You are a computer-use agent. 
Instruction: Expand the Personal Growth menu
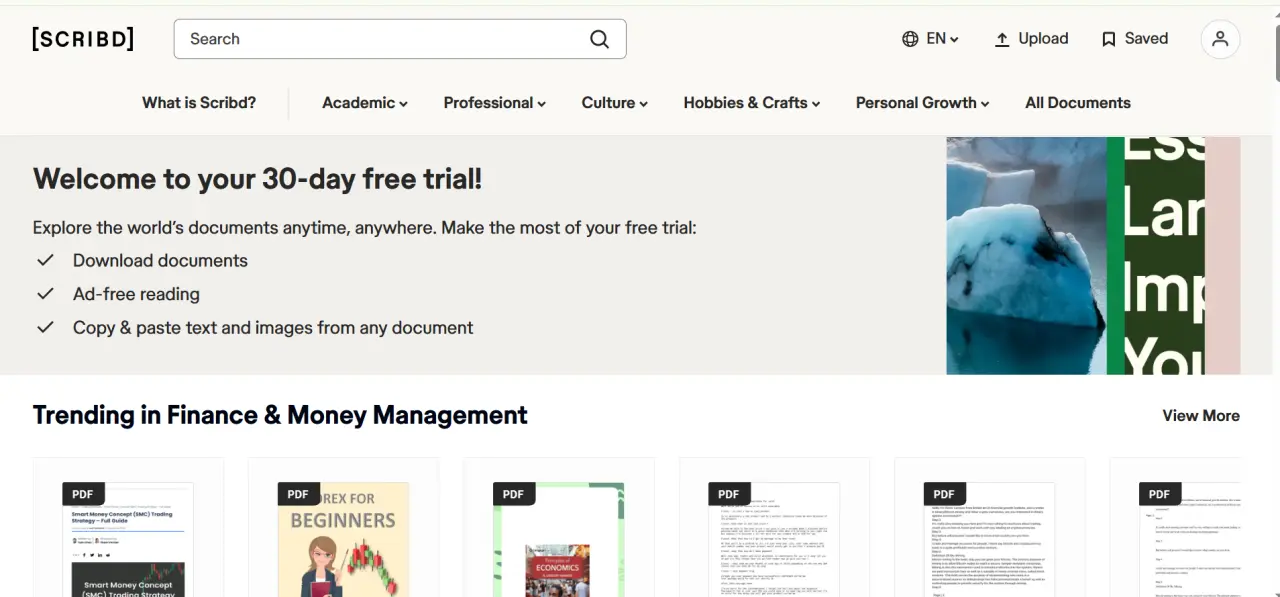point(923,103)
